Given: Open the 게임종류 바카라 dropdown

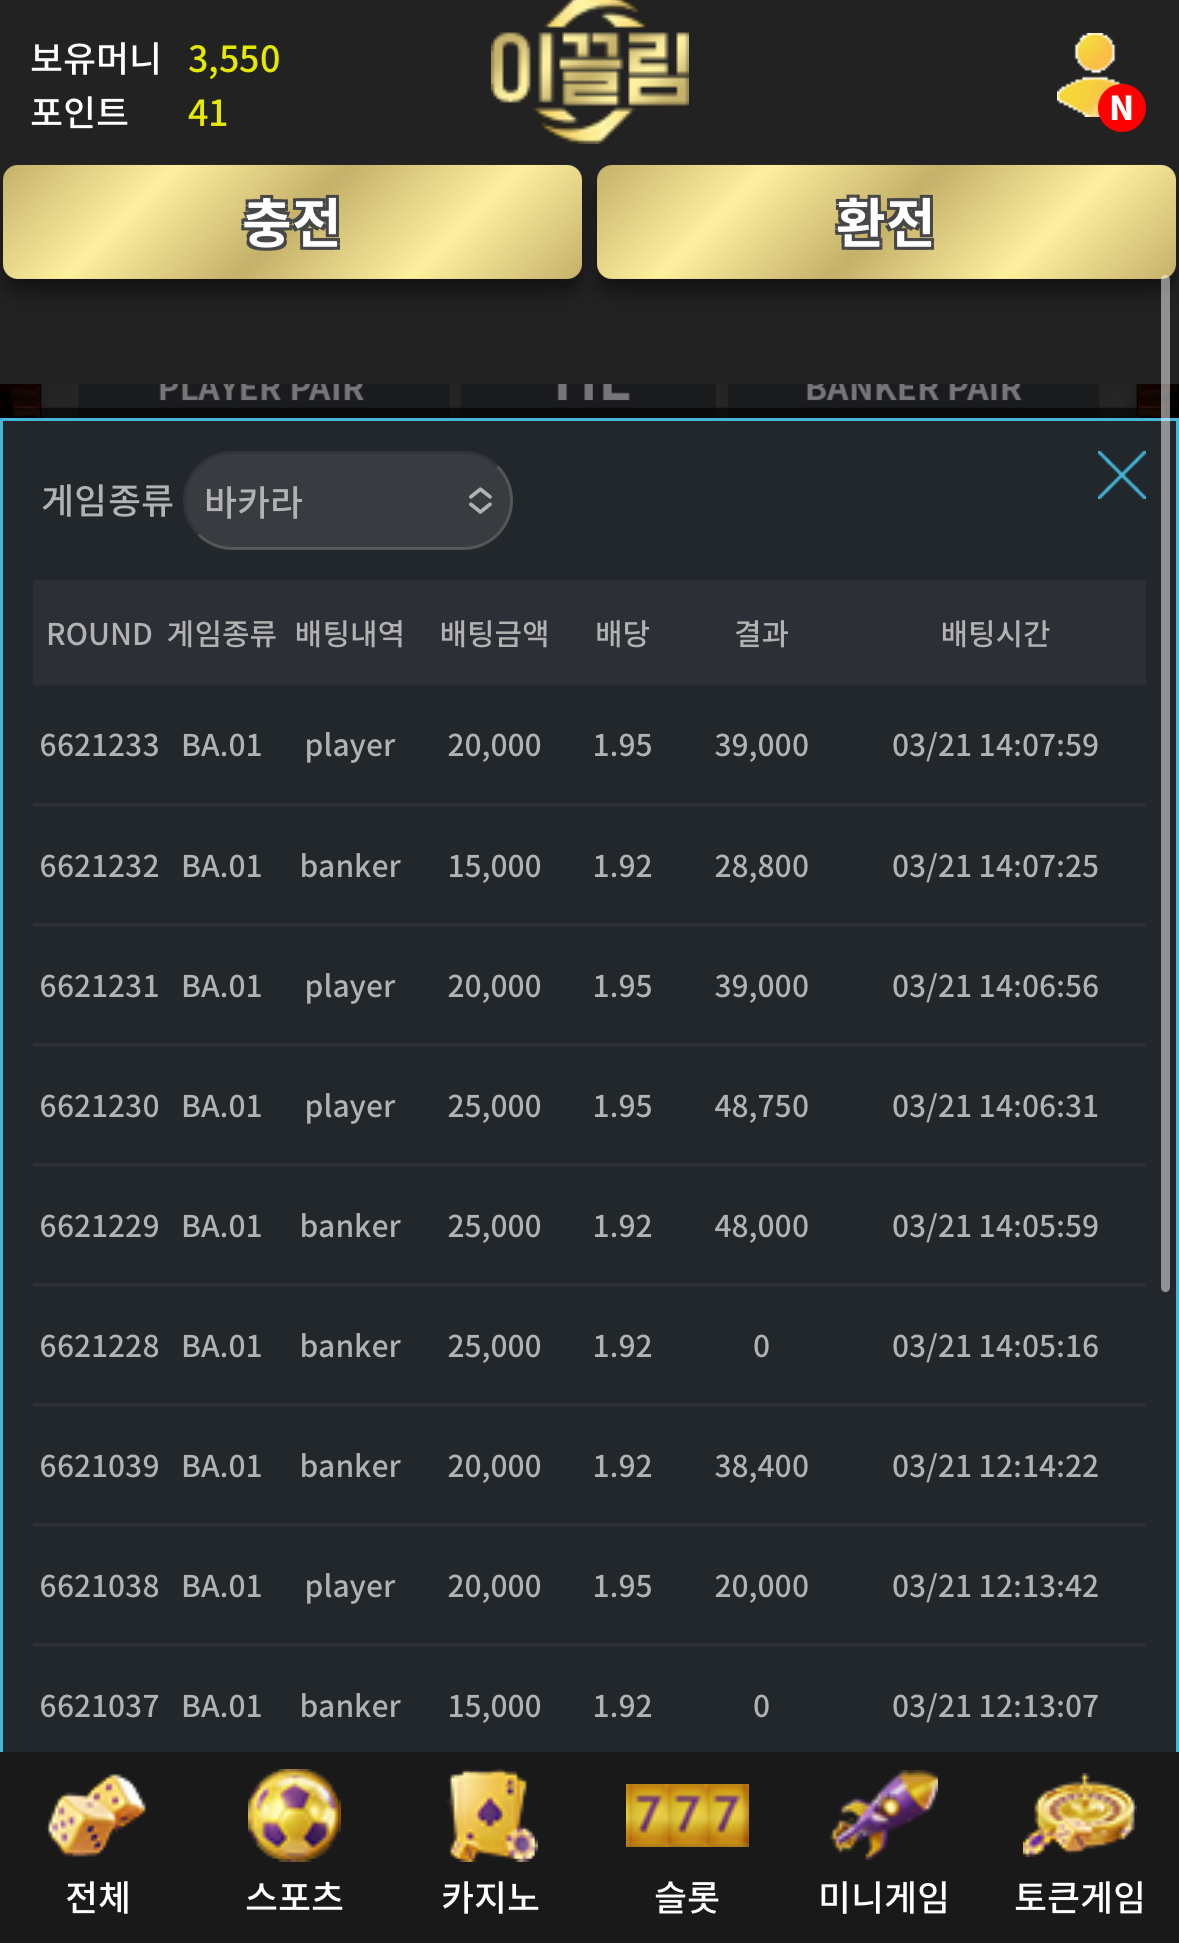Looking at the screenshot, I should [x=348, y=501].
